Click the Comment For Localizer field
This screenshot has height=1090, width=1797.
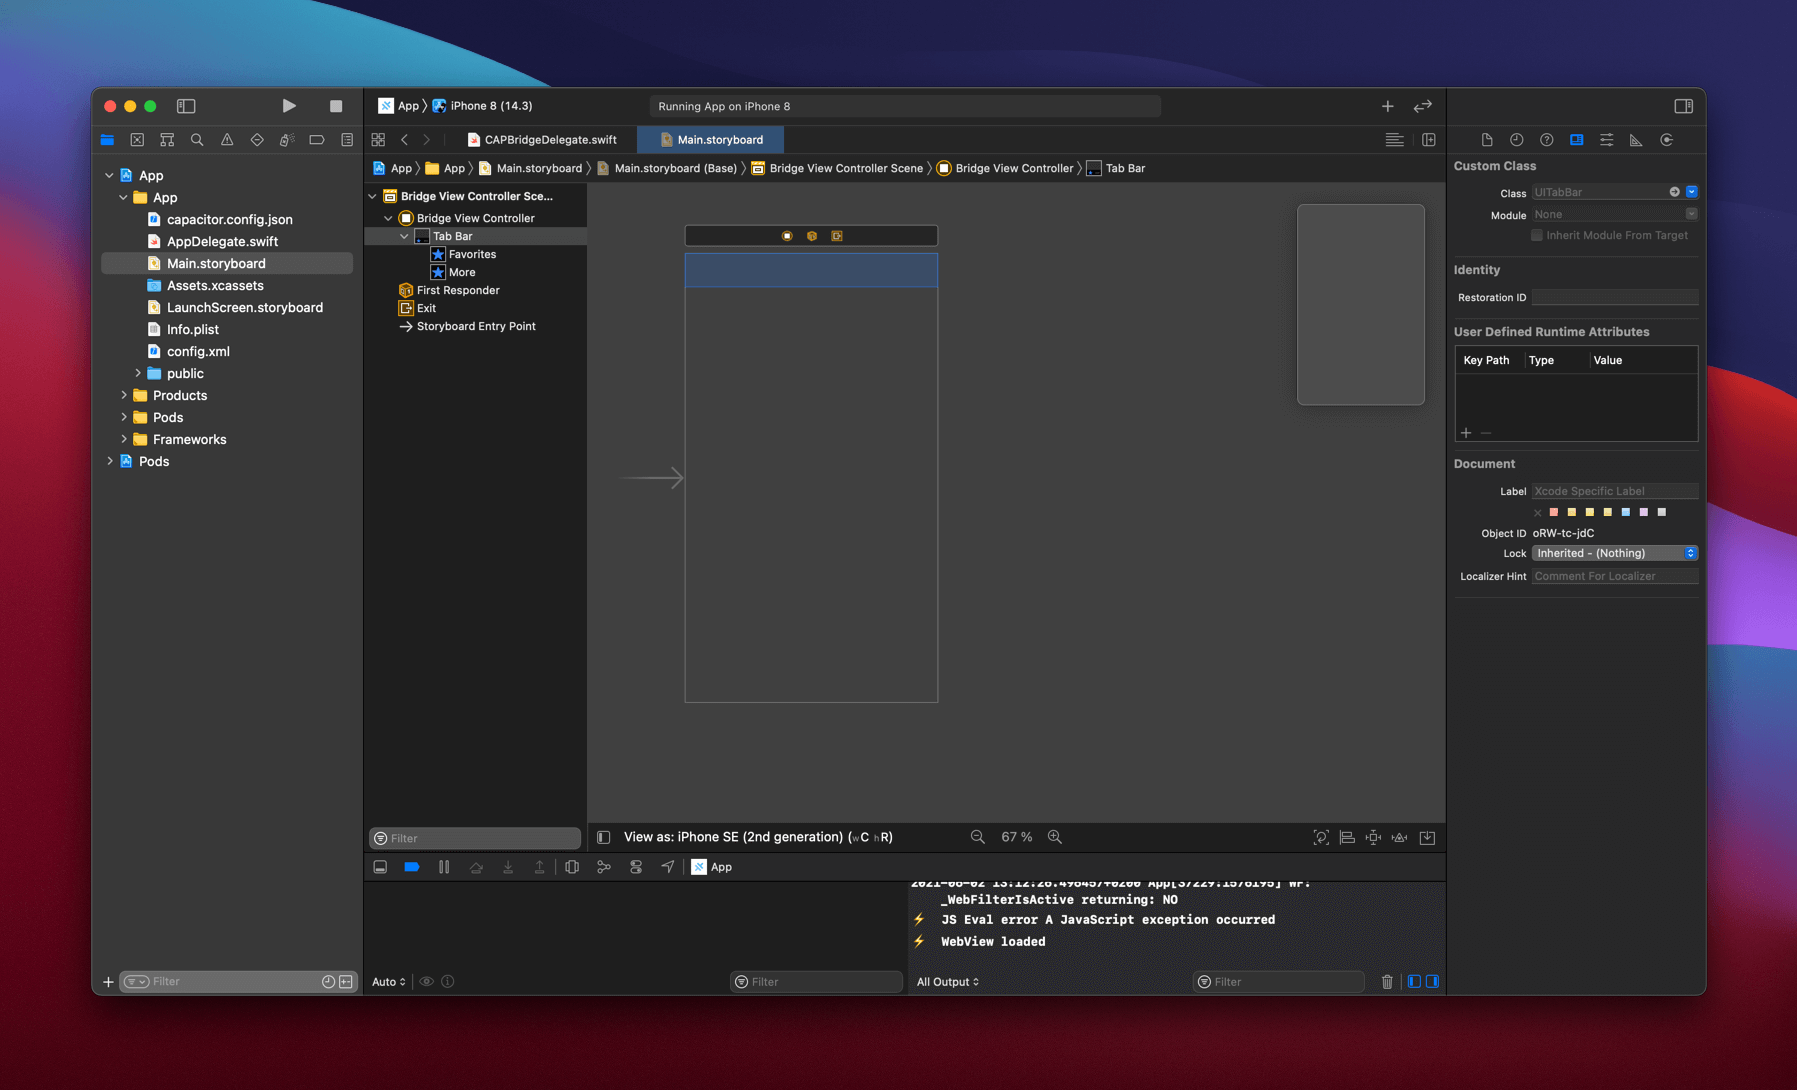click(1614, 576)
